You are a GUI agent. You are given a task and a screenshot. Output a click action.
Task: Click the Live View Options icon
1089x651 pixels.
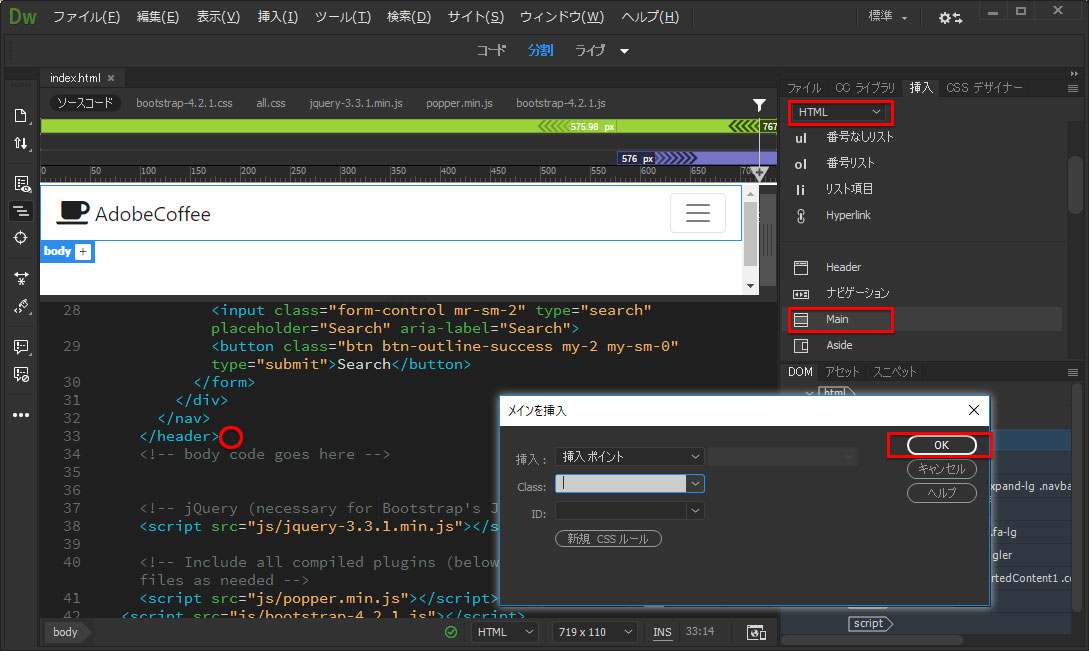[x=21, y=183]
